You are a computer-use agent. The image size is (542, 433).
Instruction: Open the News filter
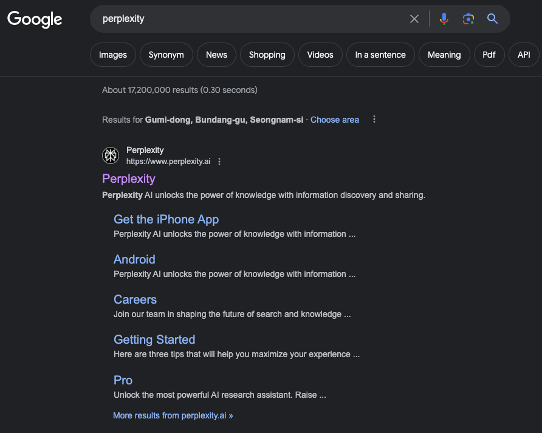pos(216,55)
